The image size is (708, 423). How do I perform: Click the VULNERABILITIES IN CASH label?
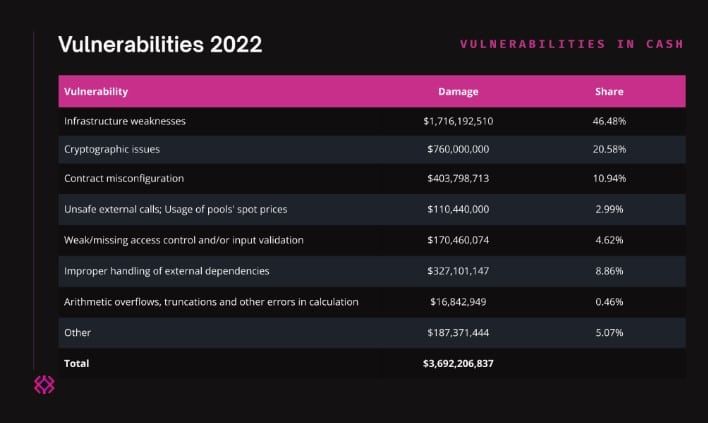tap(572, 44)
